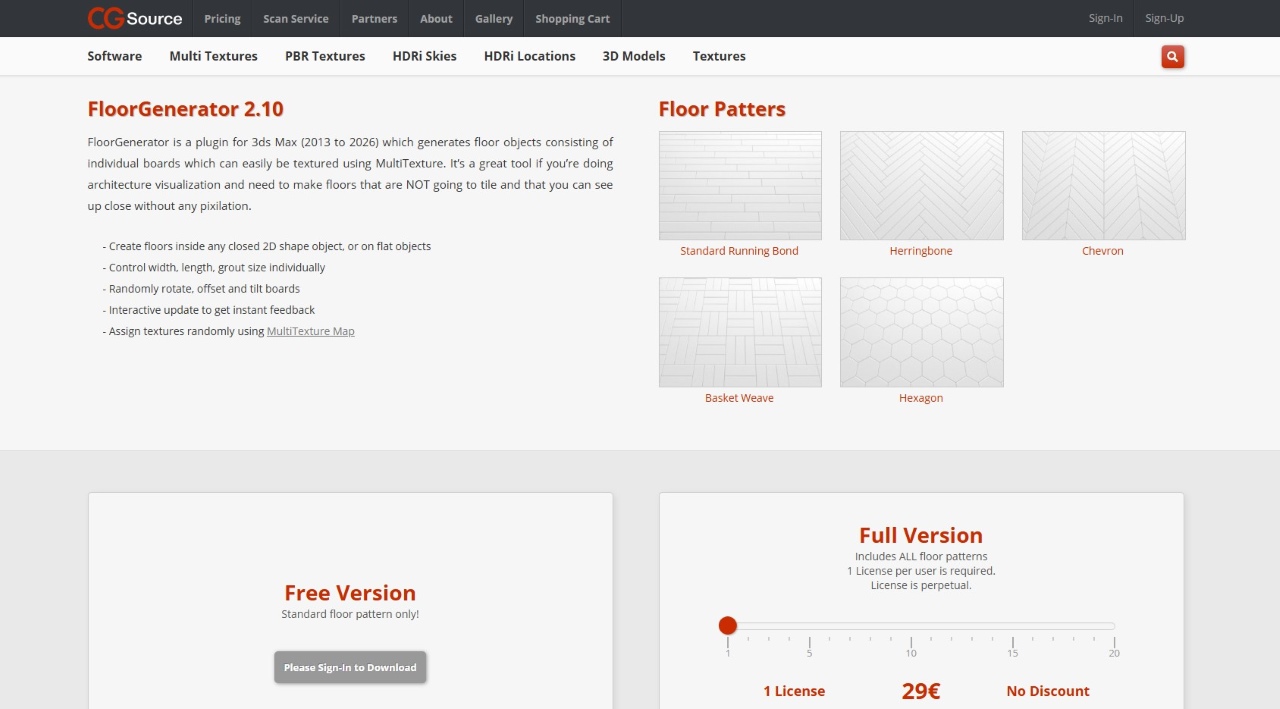Click the red search icon button
Viewport: 1280px width, 709px height.
[1173, 57]
